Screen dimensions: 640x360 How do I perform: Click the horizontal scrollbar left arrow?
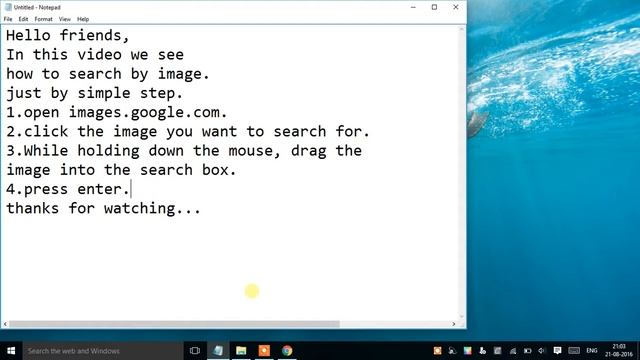tap(5, 324)
